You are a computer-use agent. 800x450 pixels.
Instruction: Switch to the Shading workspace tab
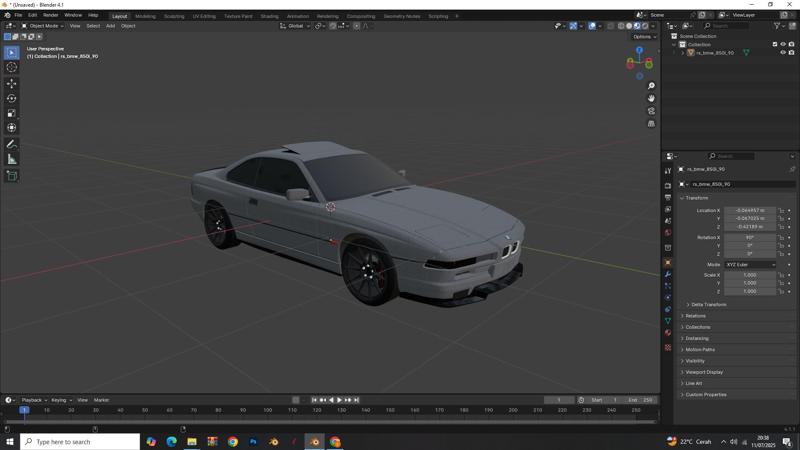(x=269, y=16)
